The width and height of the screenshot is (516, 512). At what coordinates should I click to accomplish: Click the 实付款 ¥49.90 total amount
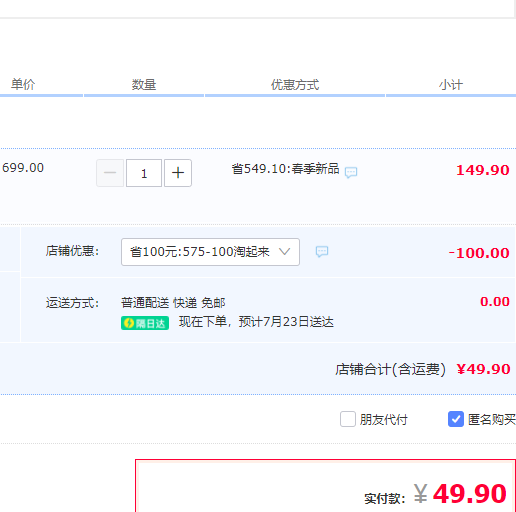pyautogui.click(x=435, y=494)
